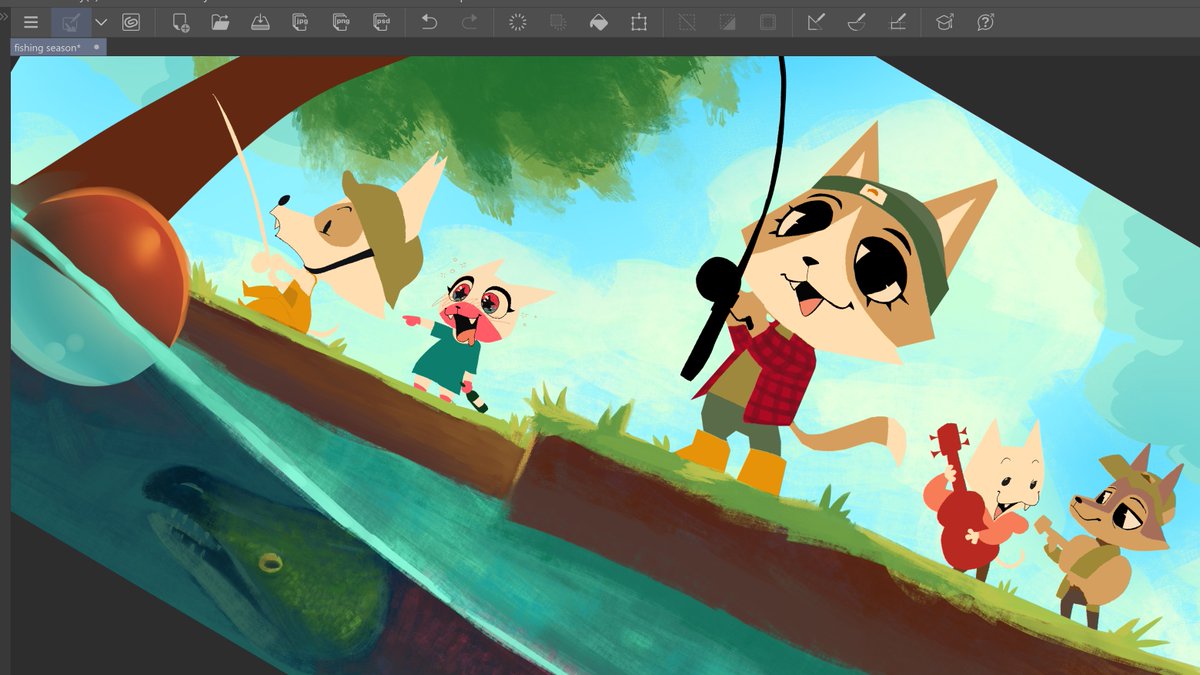The height and width of the screenshot is (675, 1200).
Task: Open the hamburger main menu
Action: tap(31, 20)
